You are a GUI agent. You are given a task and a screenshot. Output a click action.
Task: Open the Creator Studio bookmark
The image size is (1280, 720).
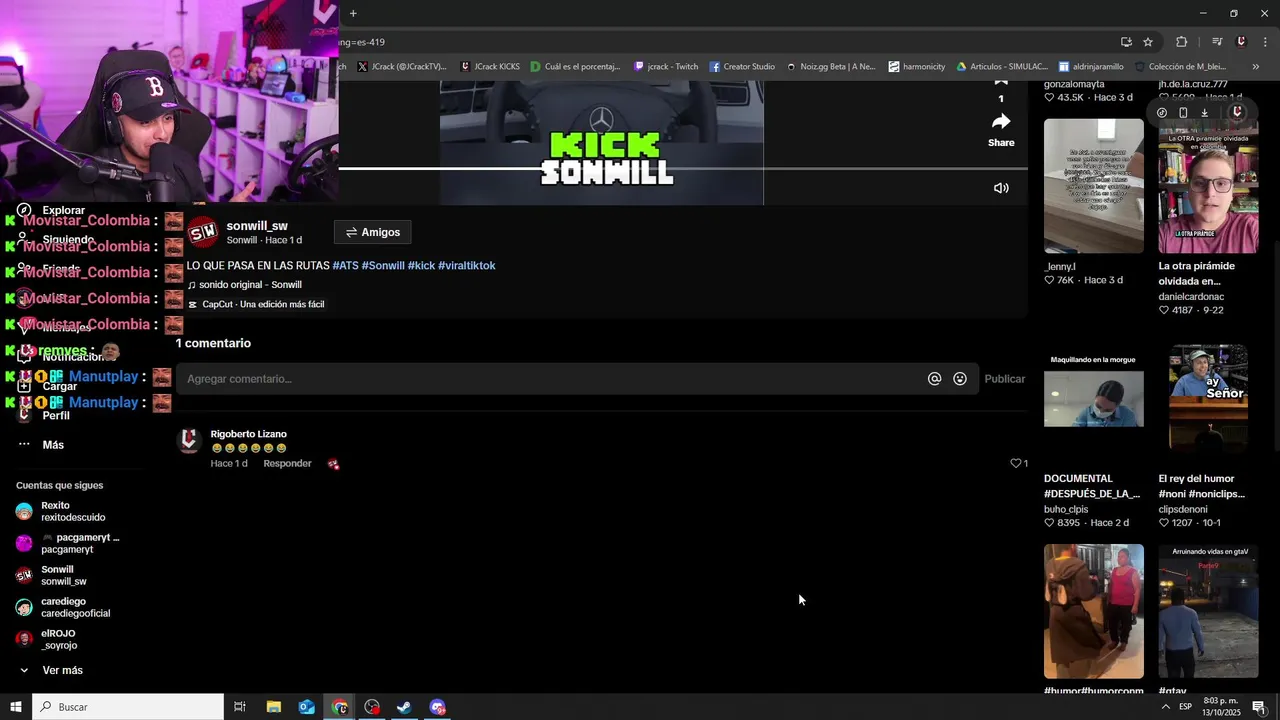(742, 67)
